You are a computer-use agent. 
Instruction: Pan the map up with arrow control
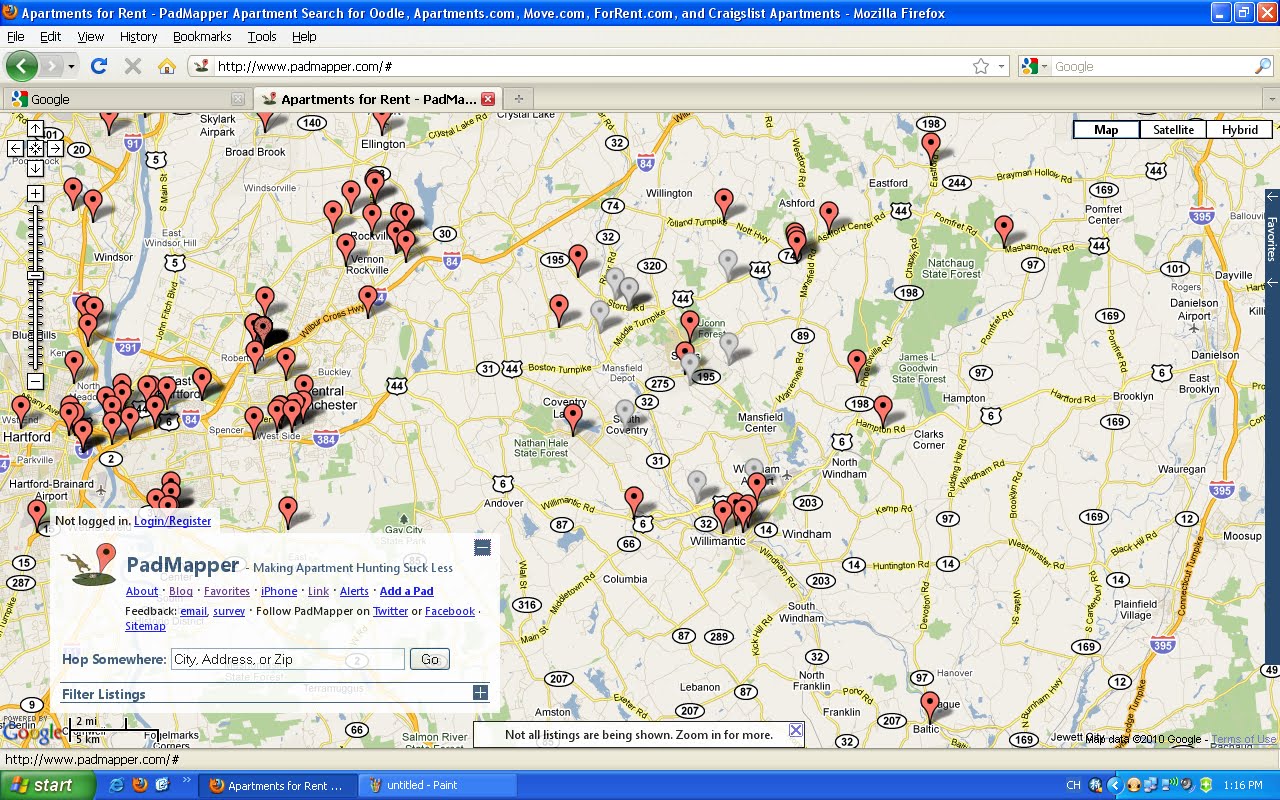(x=35, y=130)
